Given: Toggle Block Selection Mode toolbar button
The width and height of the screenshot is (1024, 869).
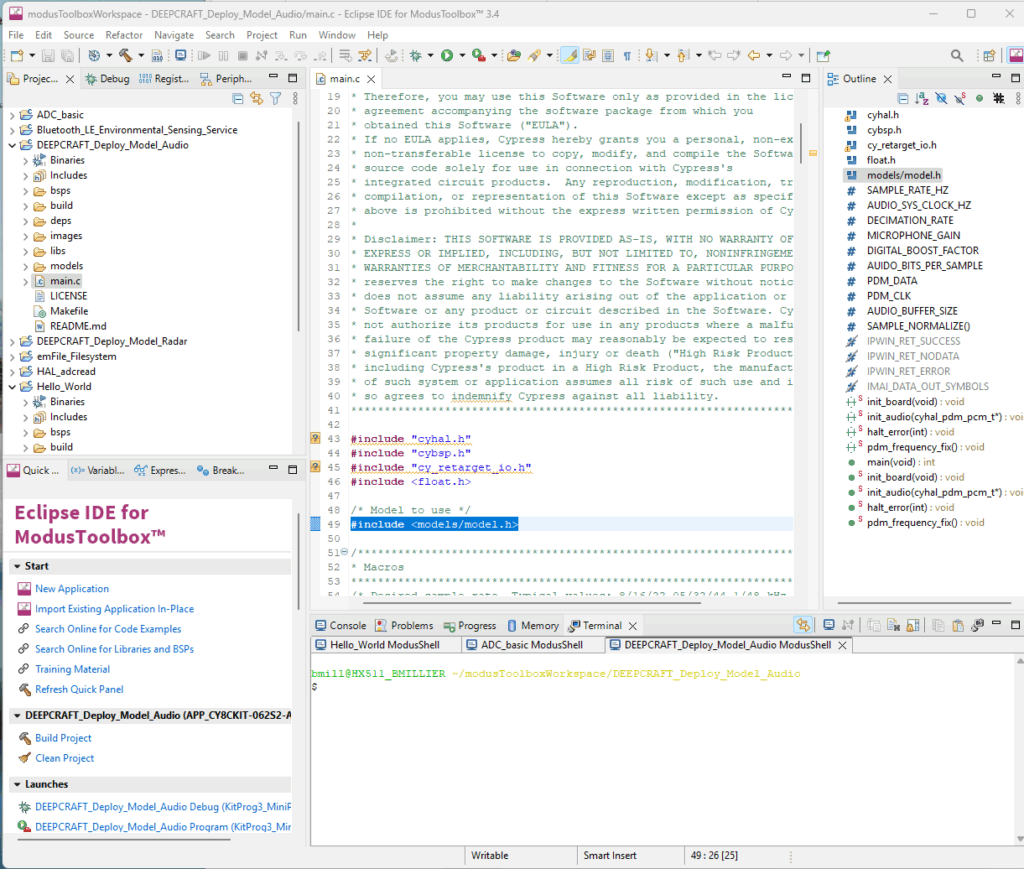Looking at the screenshot, I should [x=607, y=55].
